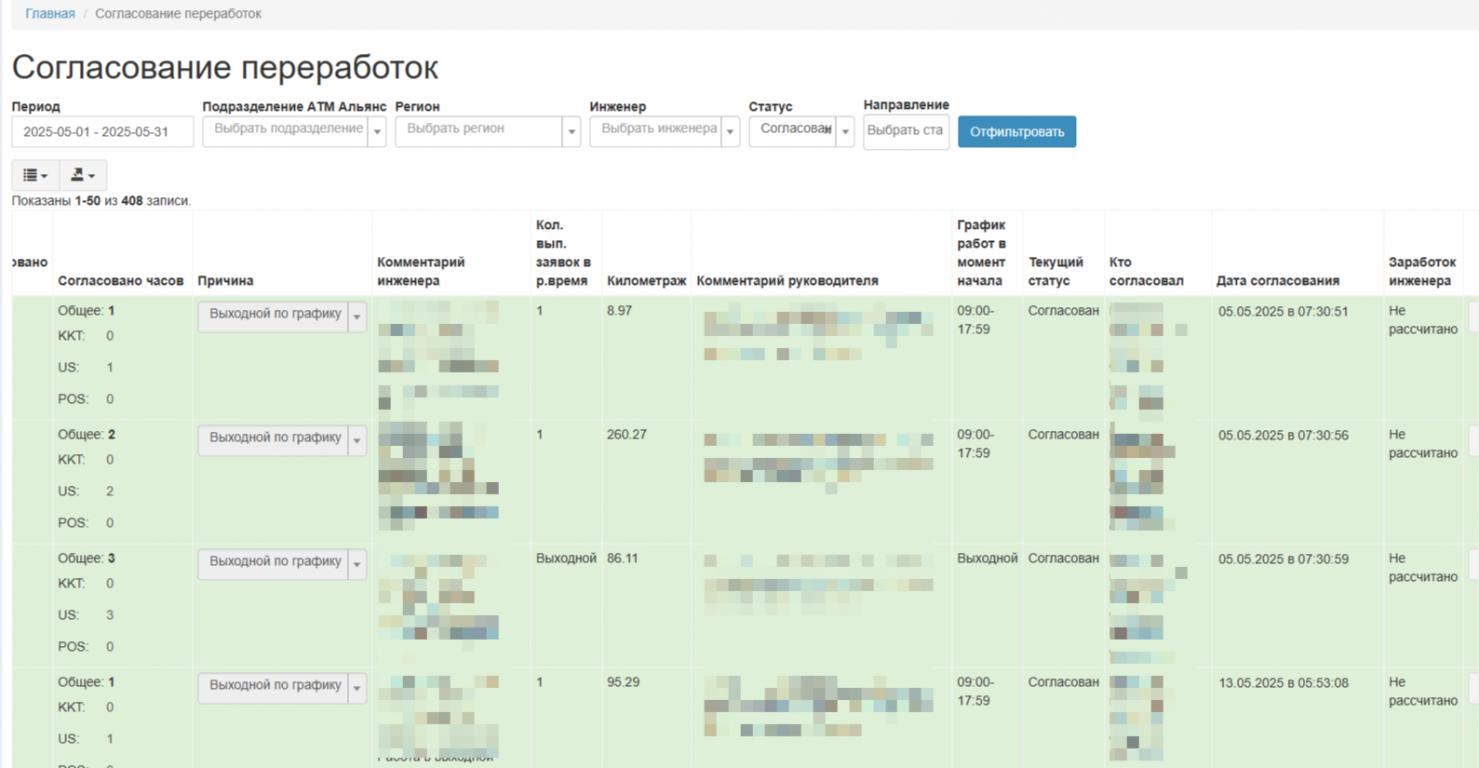Expand Причина dropdown in the 86.11 km row
The width and height of the screenshot is (1479, 768).
[x=357, y=564]
